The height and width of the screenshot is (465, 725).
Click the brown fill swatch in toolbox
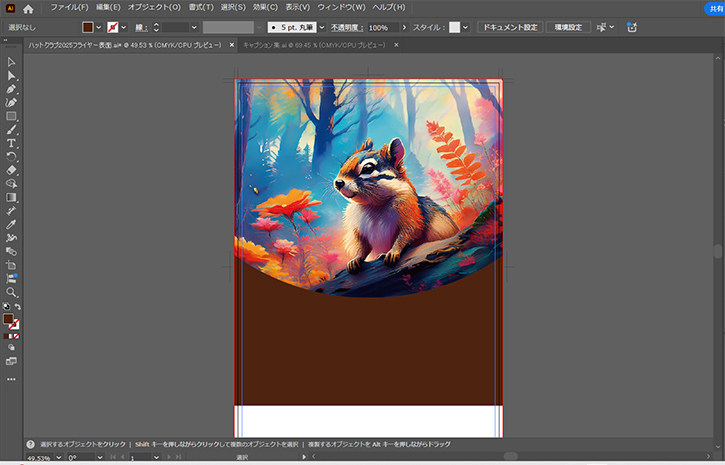coord(8,319)
